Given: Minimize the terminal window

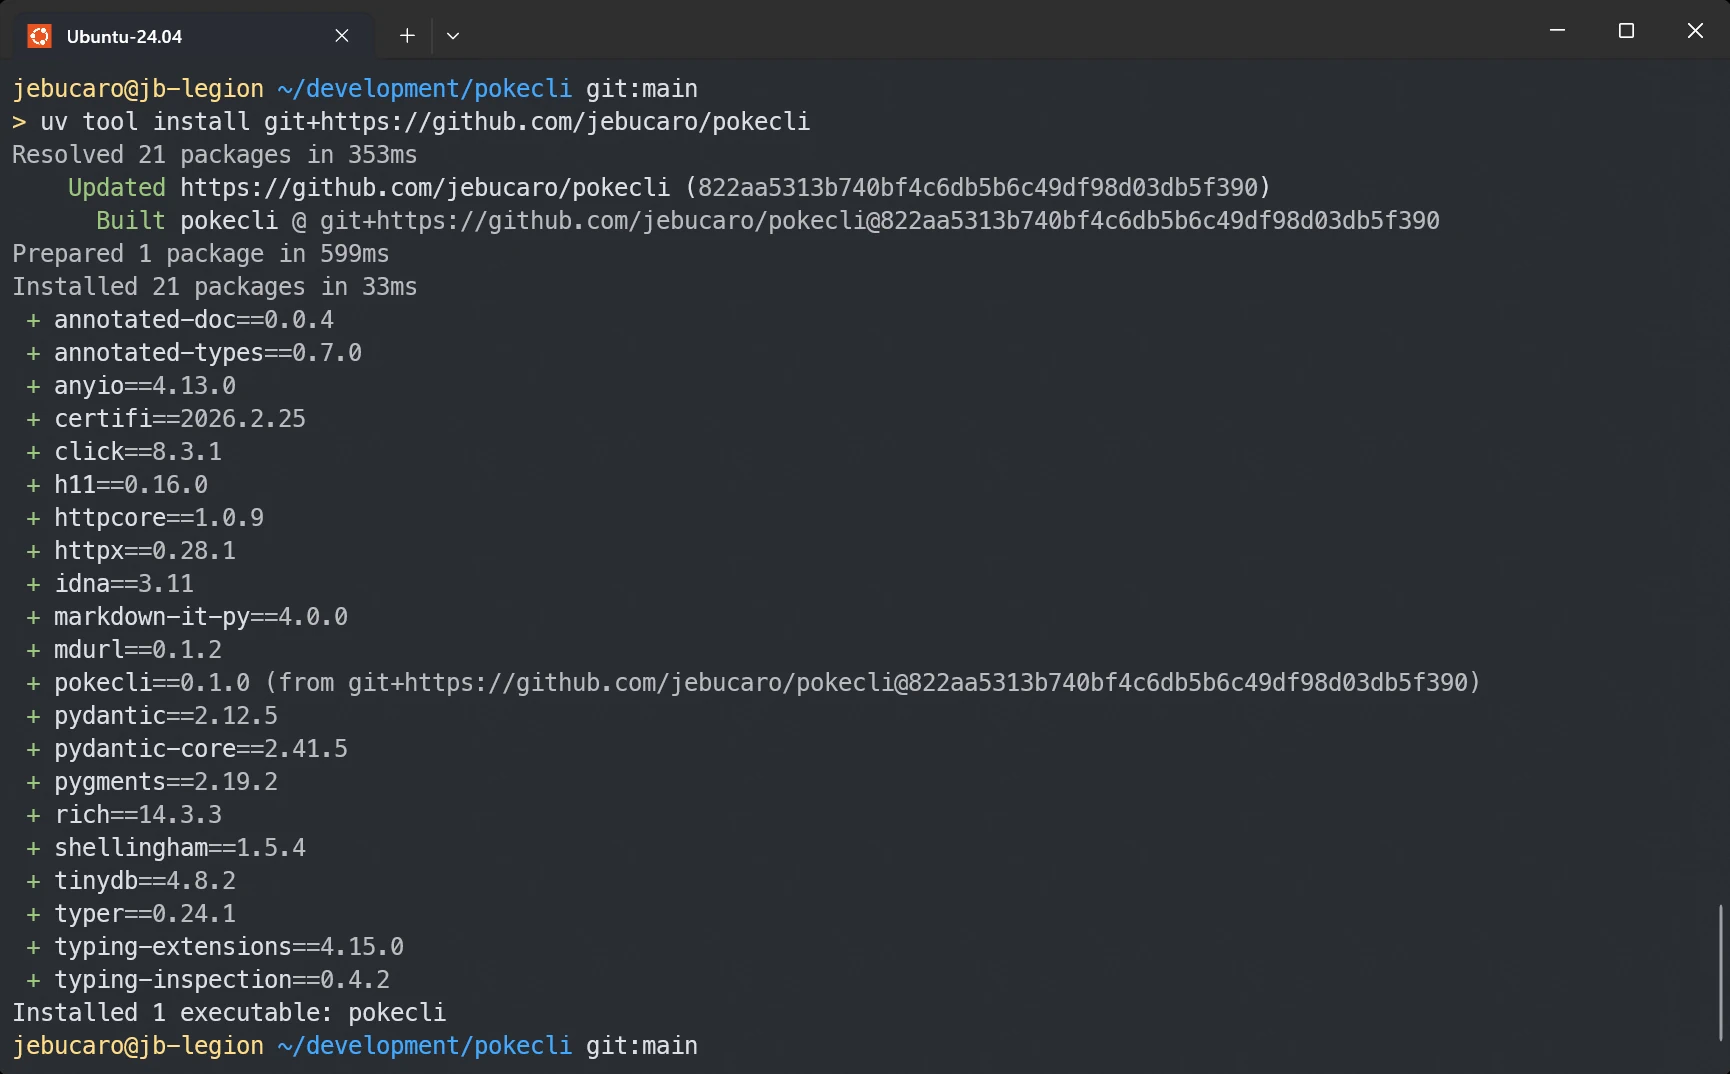Looking at the screenshot, I should coord(1556,30).
